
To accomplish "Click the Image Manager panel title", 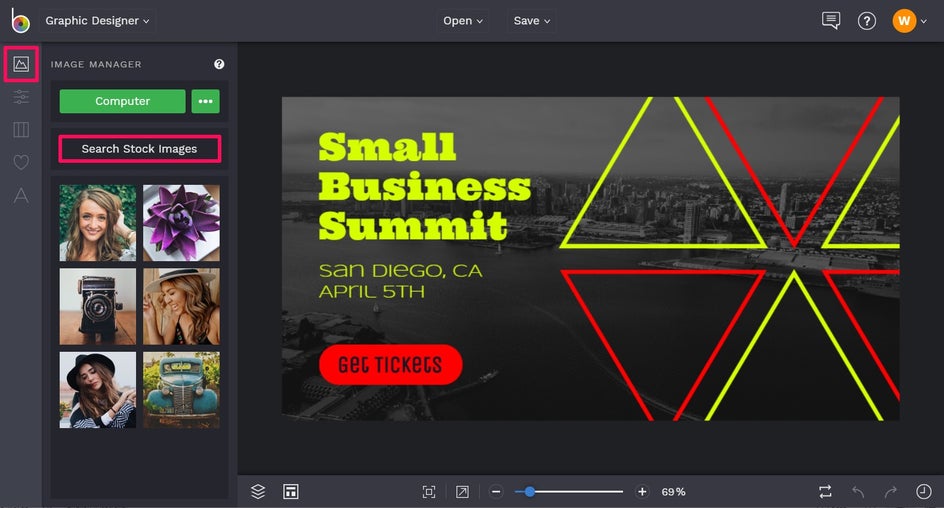I will pyautogui.click(x=96, y=64).
